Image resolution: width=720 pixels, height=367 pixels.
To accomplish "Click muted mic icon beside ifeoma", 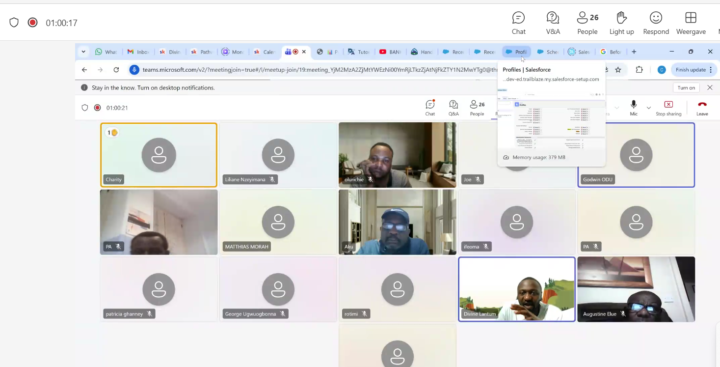I will coord(486,247).
